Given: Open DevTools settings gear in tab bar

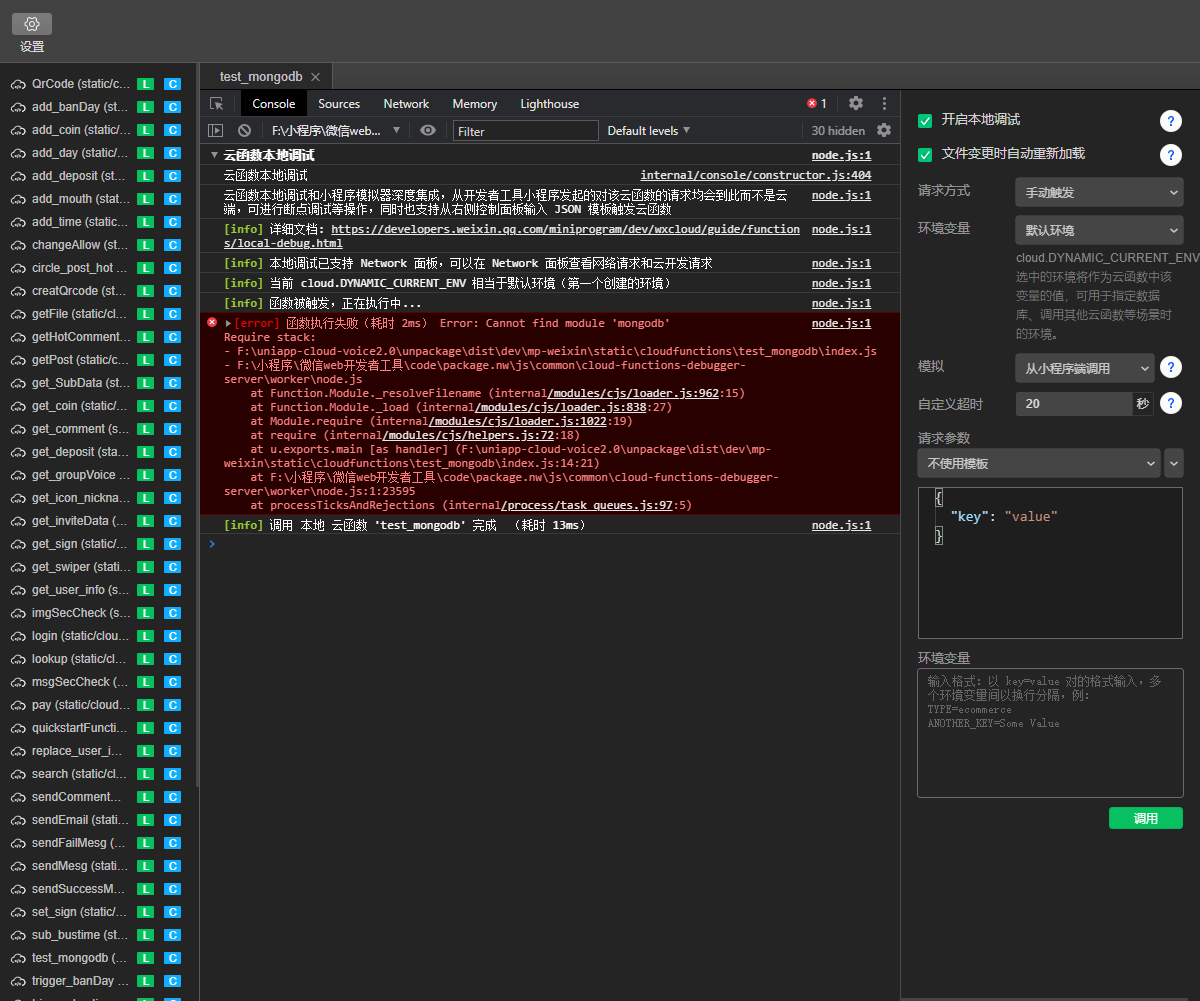Looking at the screenshot, I should (x=856, y=103).
